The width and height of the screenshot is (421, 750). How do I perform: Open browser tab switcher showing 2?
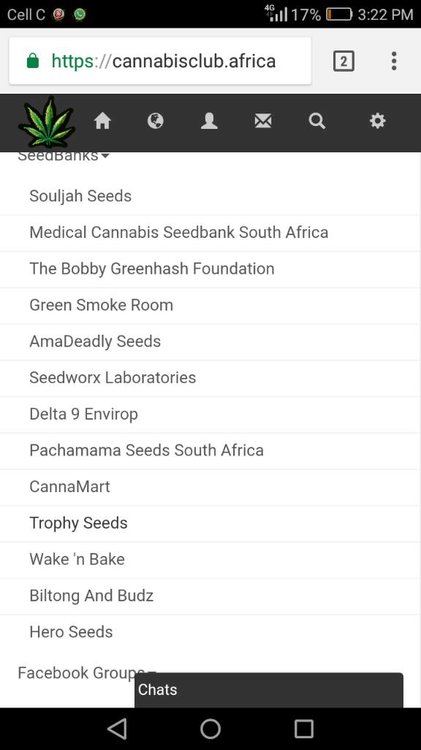pyautogui.click(x=343, y=61)
